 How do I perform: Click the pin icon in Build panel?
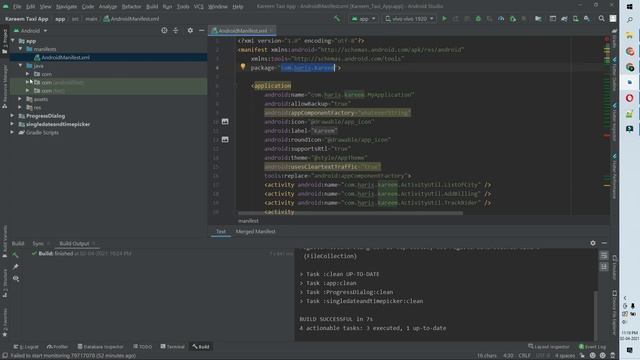[16, 267]
